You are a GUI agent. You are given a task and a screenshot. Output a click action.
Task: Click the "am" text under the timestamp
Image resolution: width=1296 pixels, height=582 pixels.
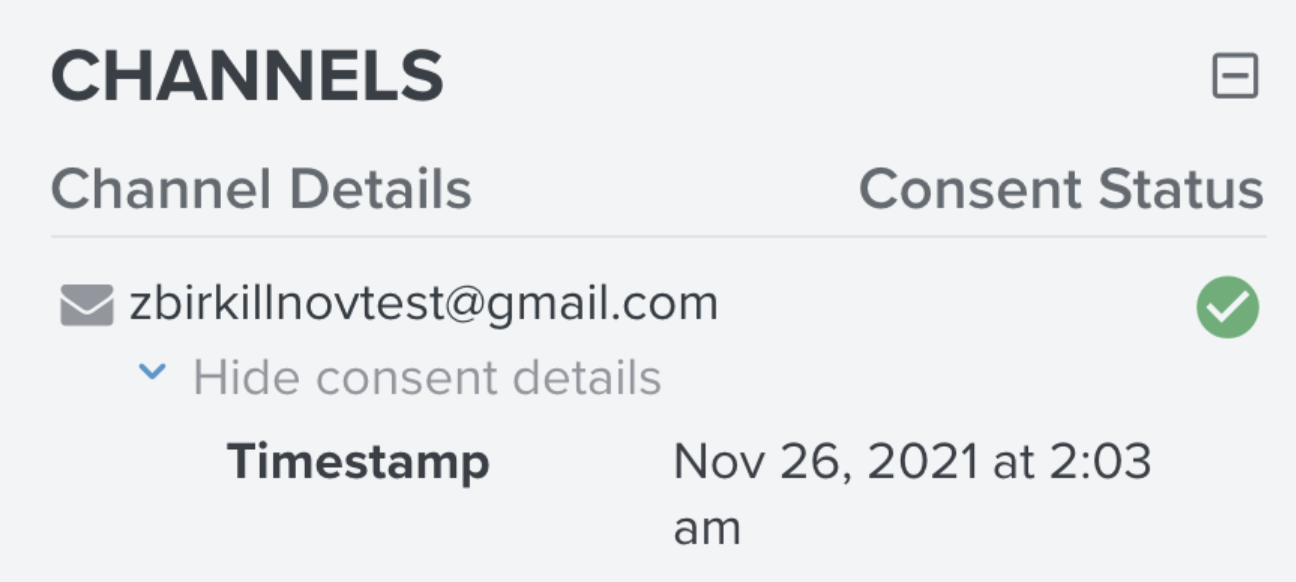point(707,529)
